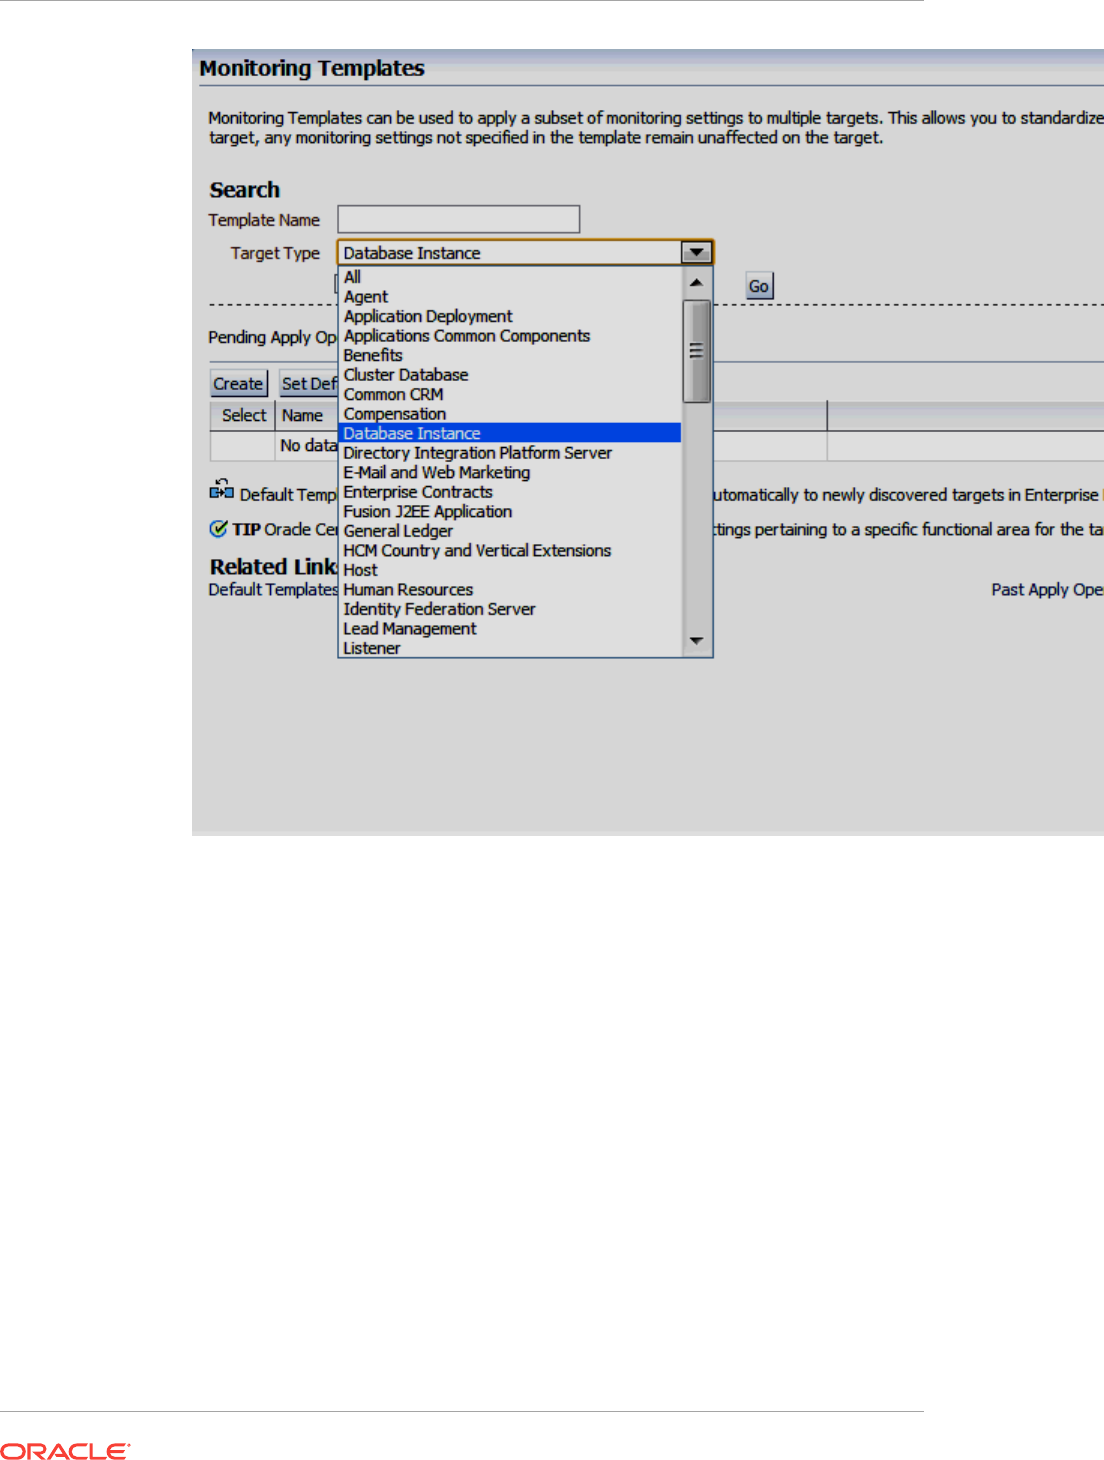
Task: Click the TIP checkmark icon
Action: coord(218,529)
